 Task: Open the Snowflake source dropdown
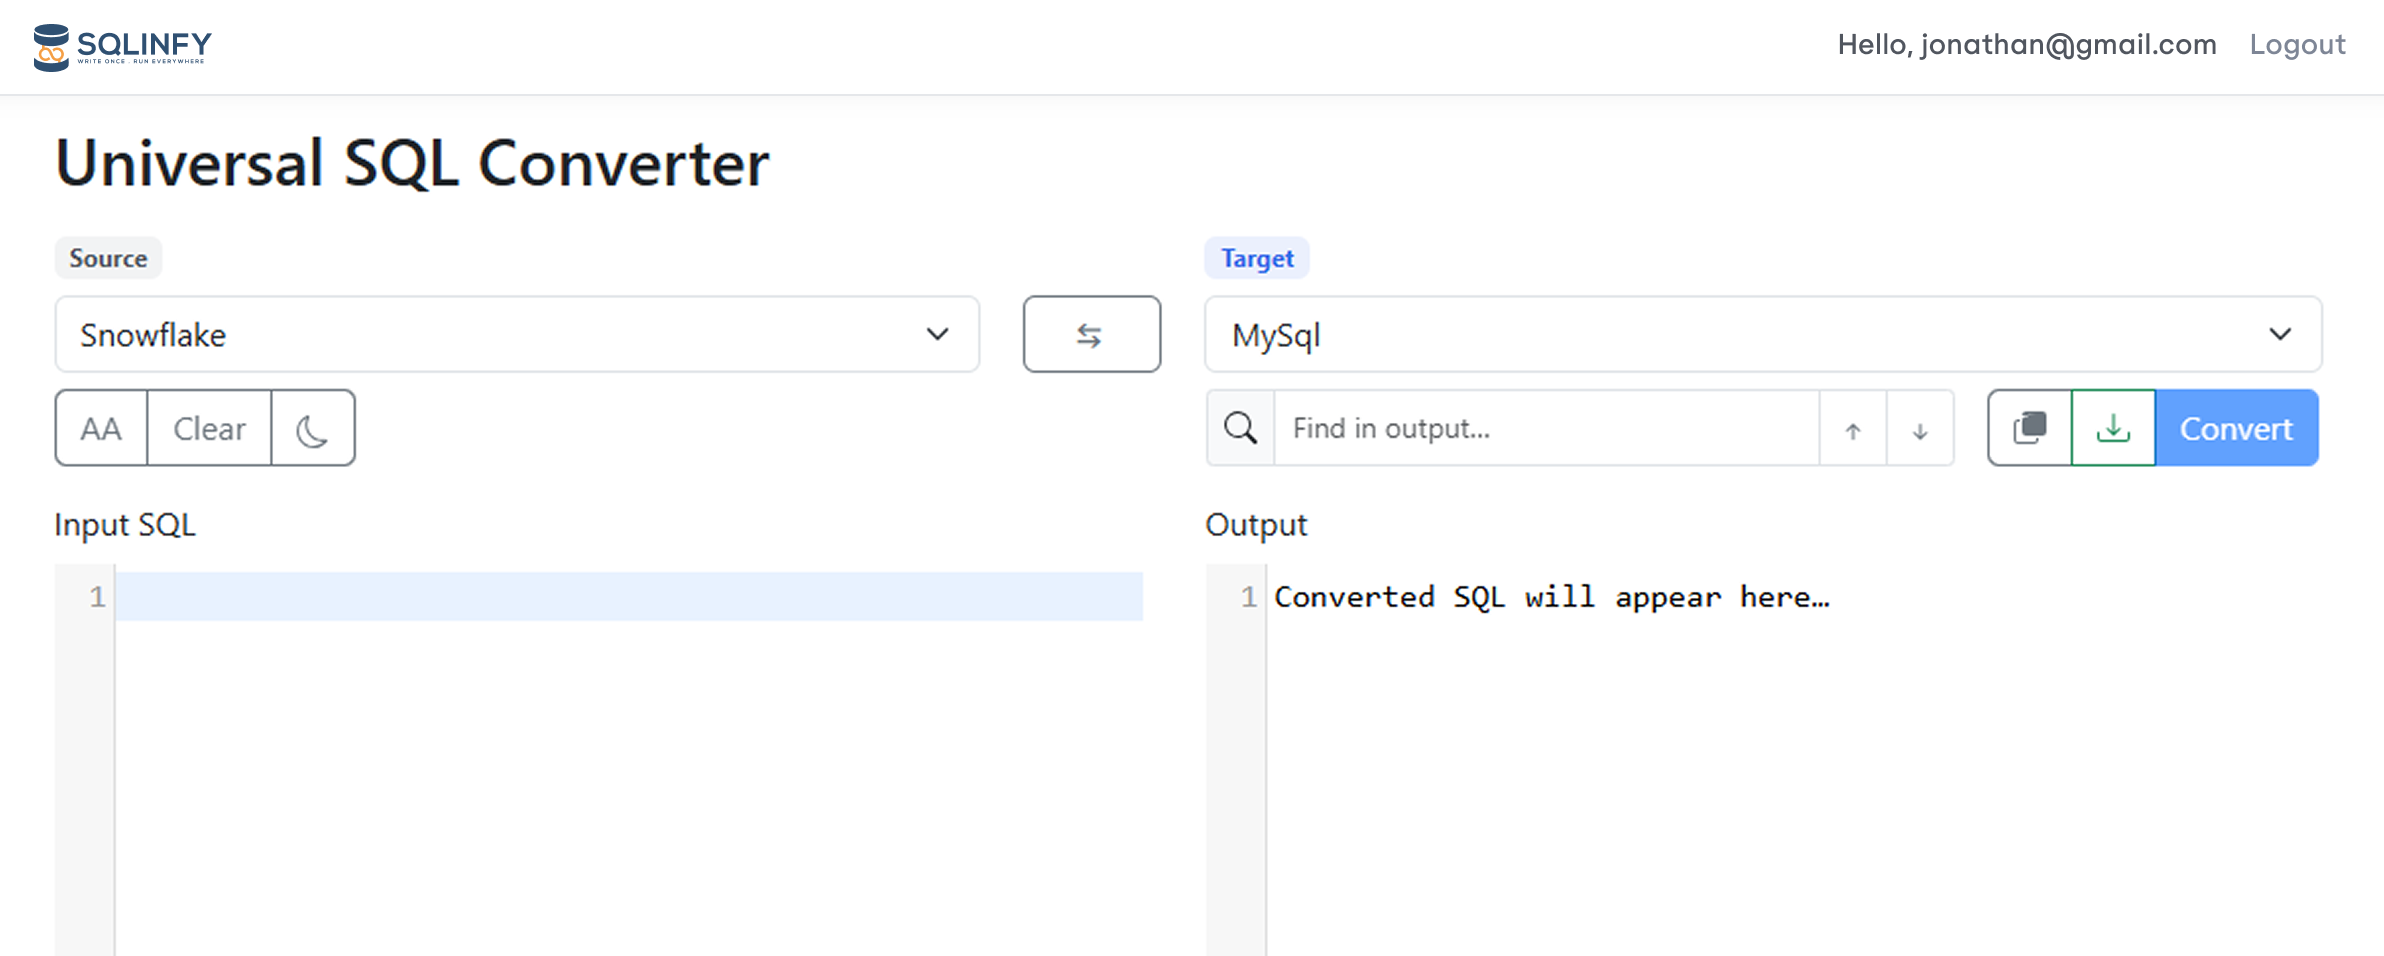click(x=516, y=335)
